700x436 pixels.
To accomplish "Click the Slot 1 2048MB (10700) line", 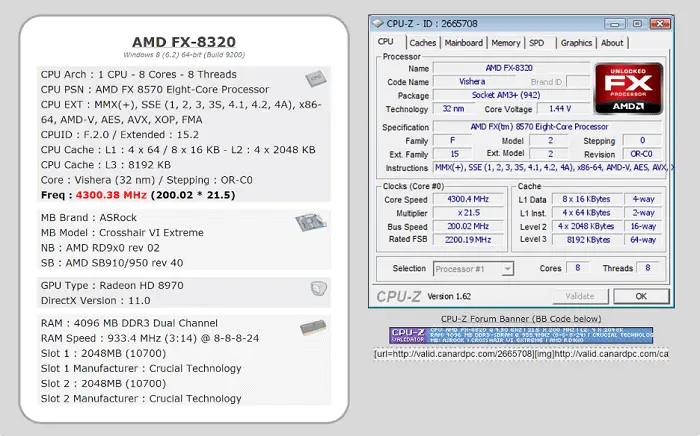I will (x=104, y=353).
